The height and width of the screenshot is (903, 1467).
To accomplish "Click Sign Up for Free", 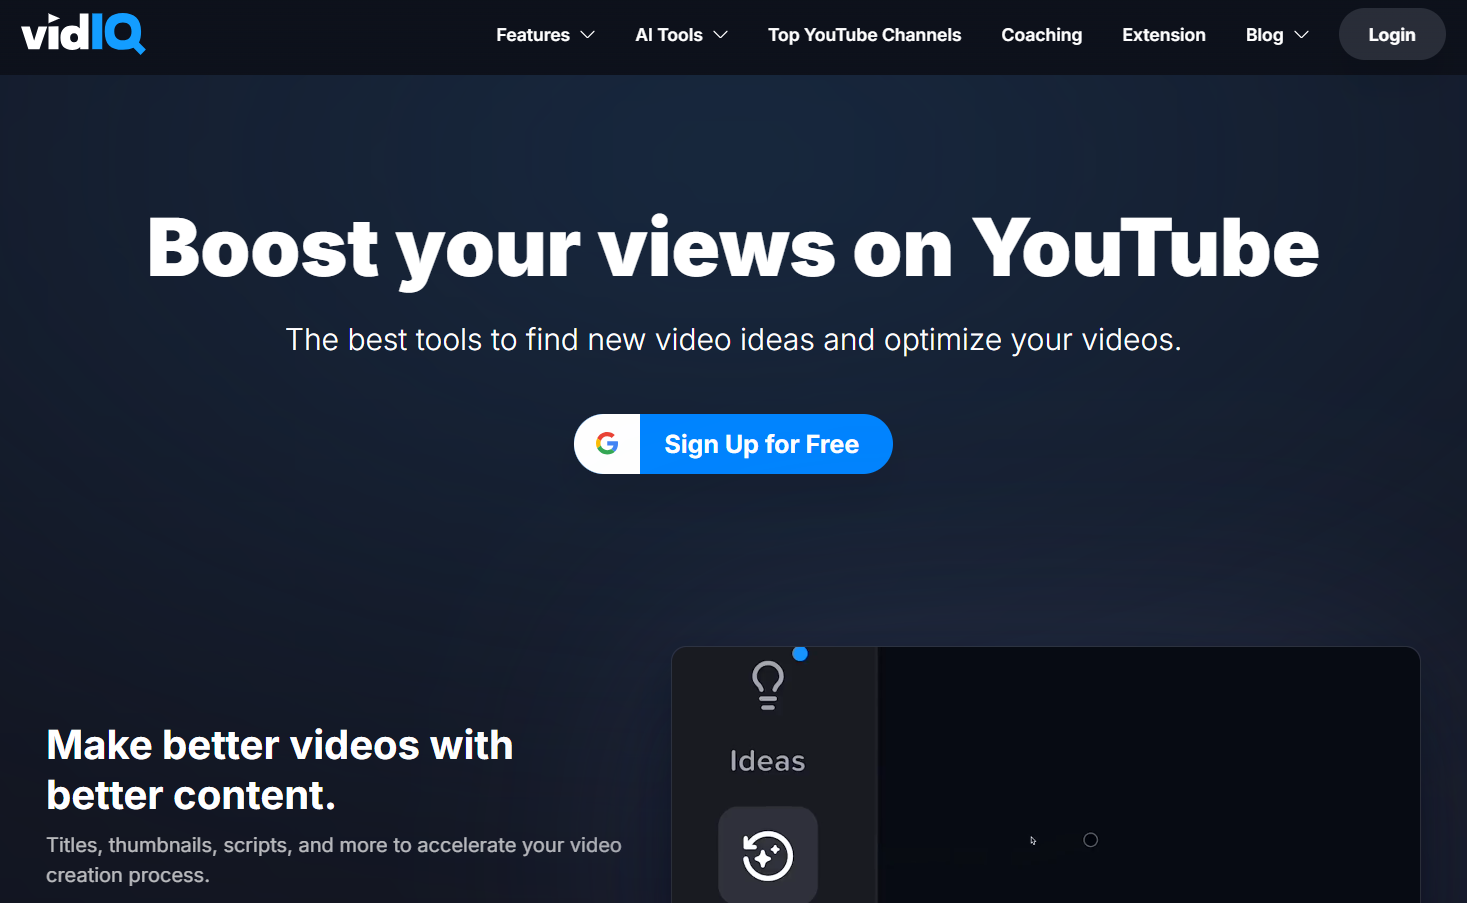I will 733,444.
